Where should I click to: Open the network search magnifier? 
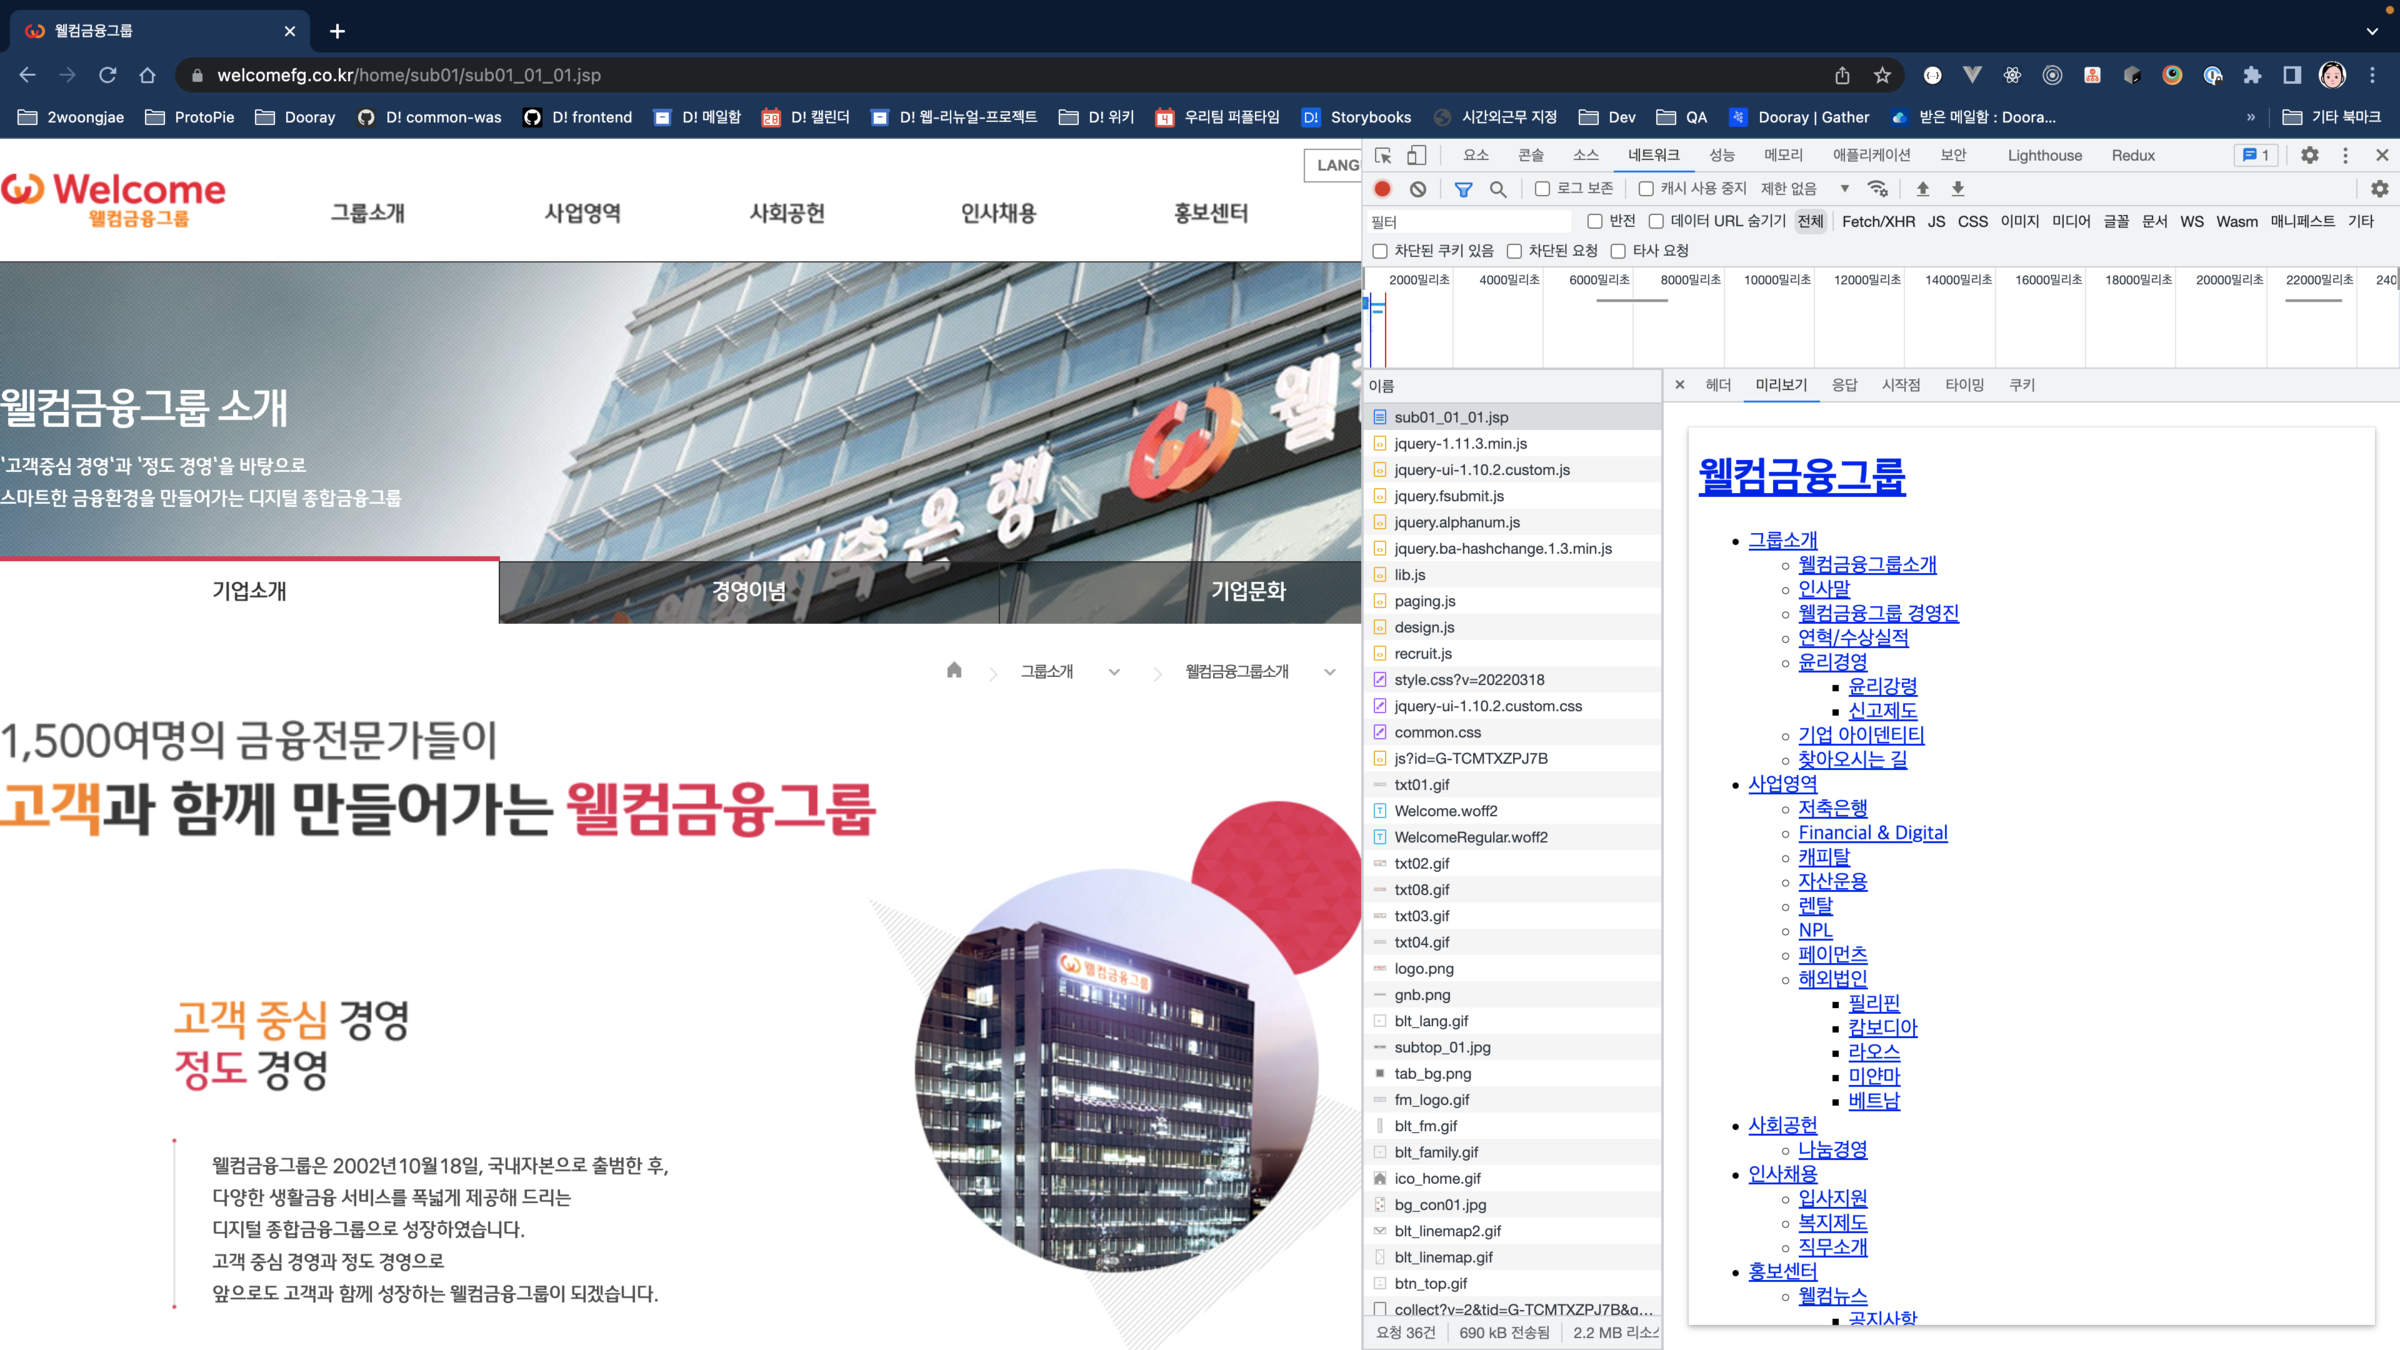pos(1497,189)
